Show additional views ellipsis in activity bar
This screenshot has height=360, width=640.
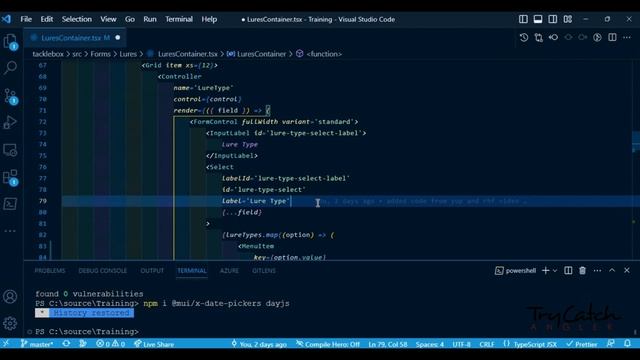10,231
